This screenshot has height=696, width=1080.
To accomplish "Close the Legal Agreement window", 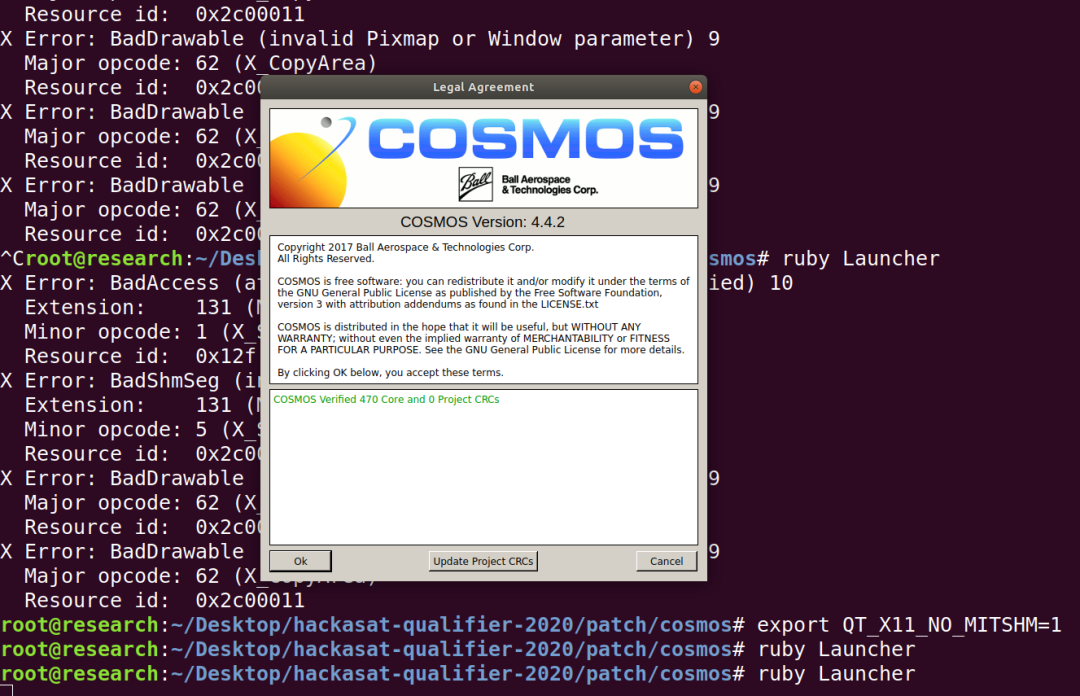I will tap(696, 87).
